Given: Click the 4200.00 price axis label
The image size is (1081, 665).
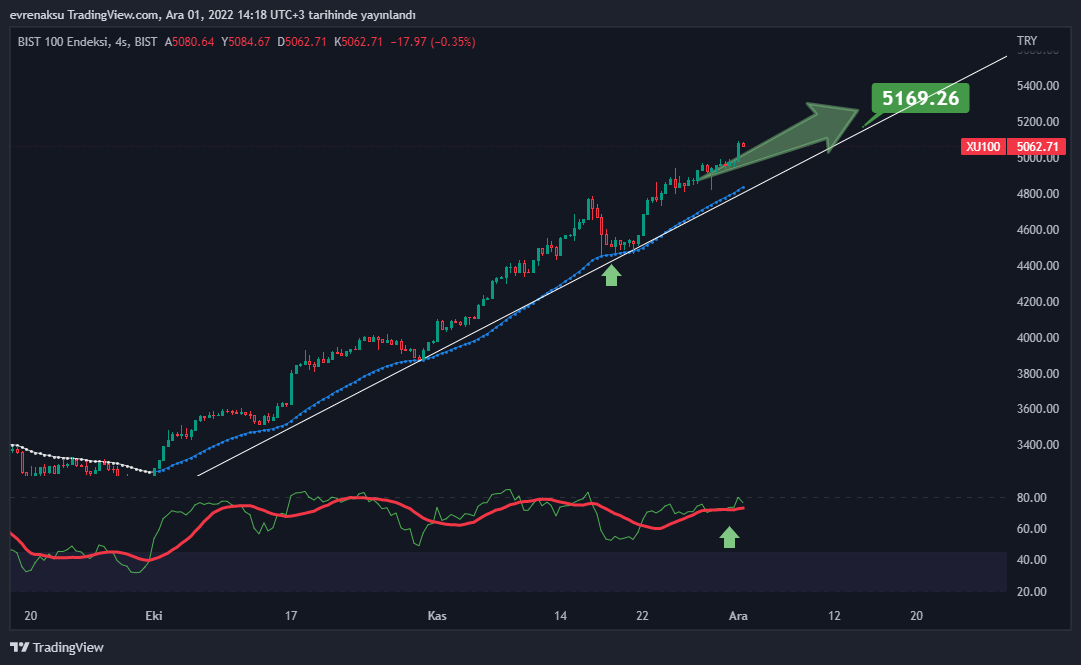Looking at the screenshot, I should click(1038, 301).
